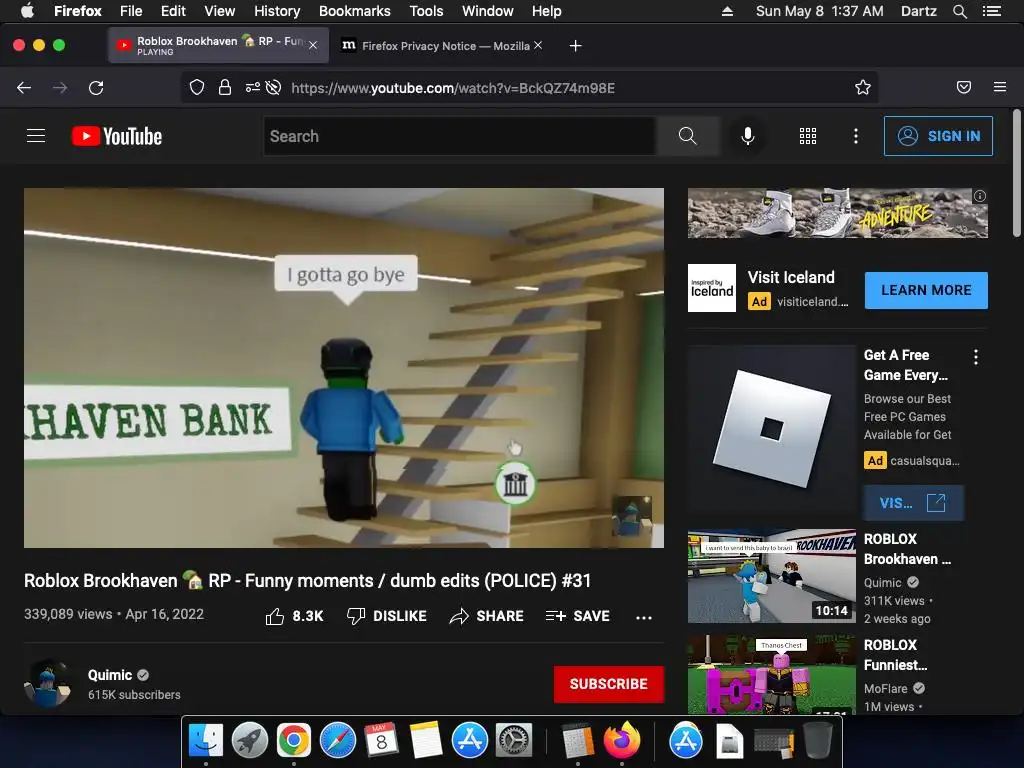Open the View menu in menu bar
The width and height of the screenshot is (1024, 768).
click(x=219, y=11)
